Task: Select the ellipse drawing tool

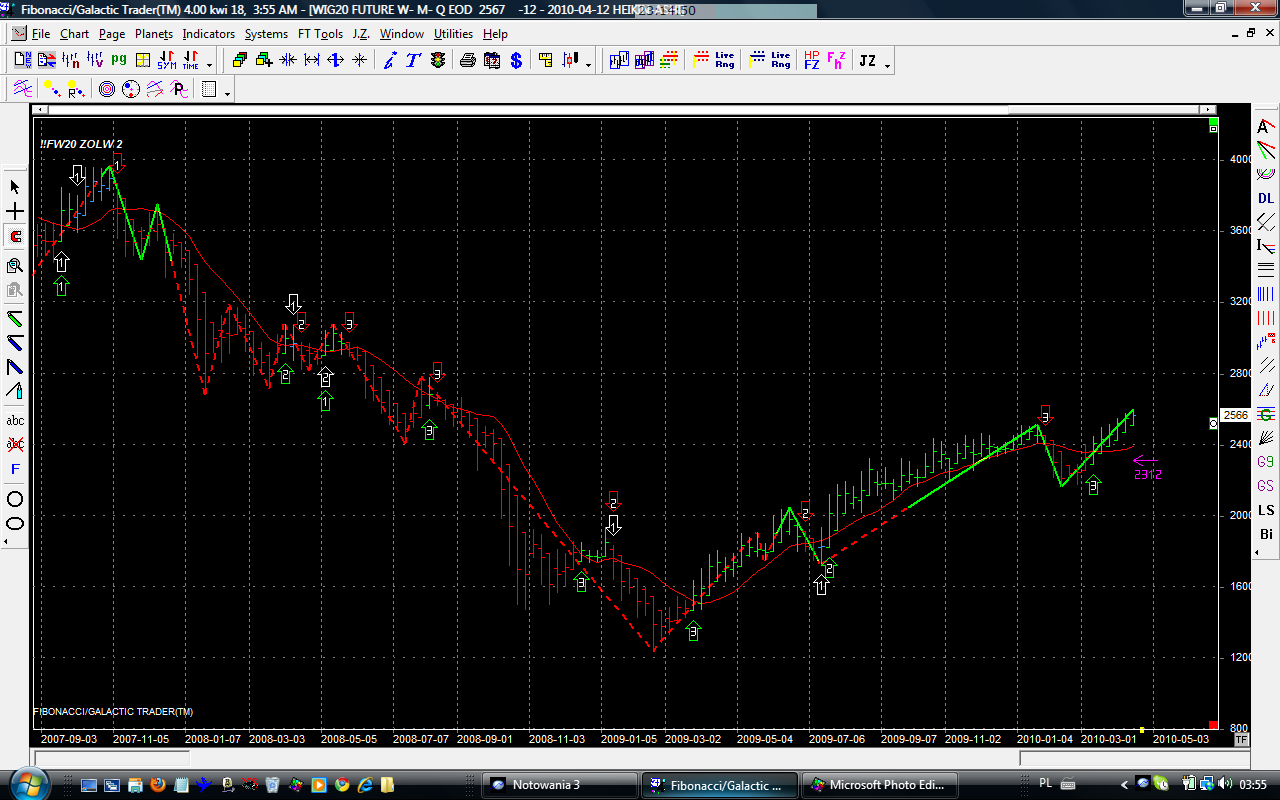Action: point(15,523)
